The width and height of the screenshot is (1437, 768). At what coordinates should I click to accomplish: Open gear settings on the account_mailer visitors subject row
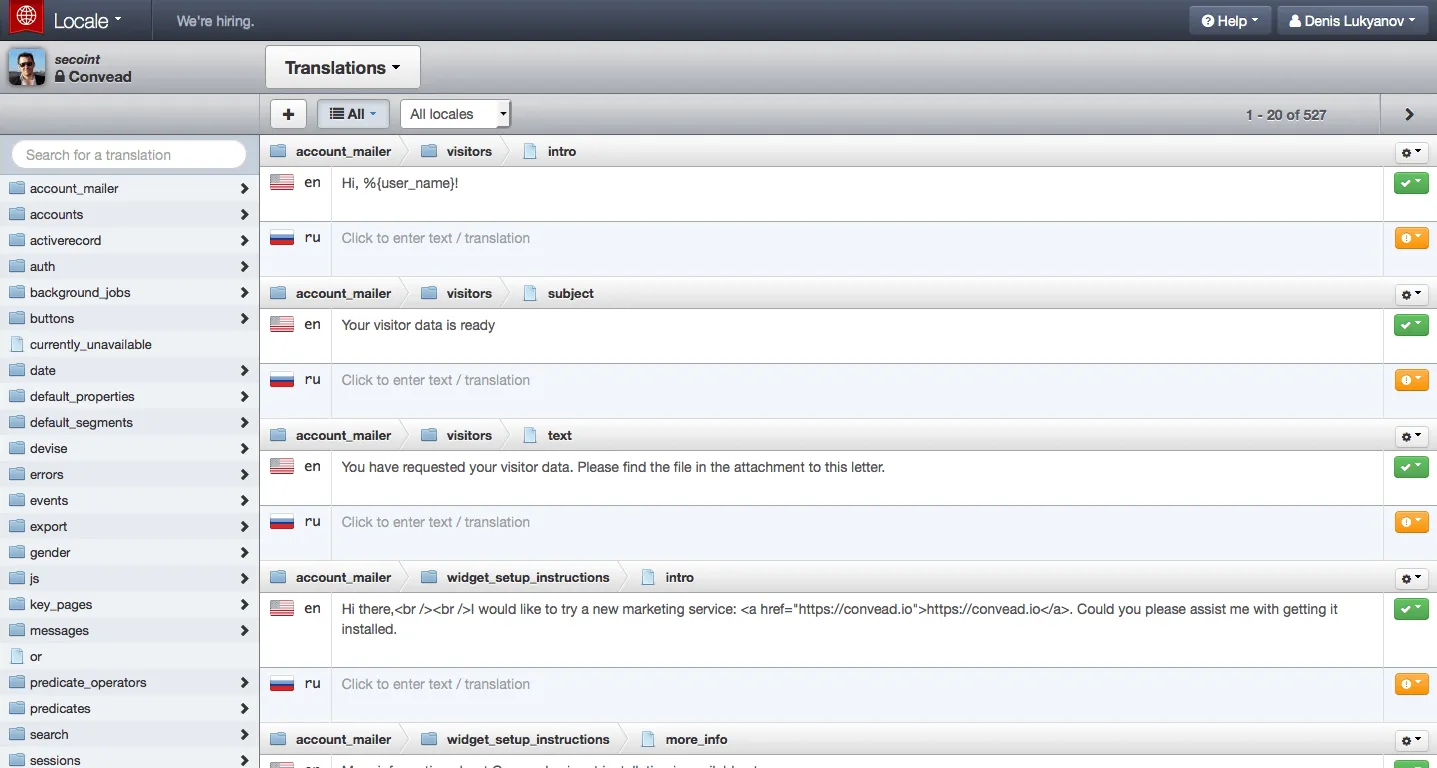click(x=1409, y=294)
